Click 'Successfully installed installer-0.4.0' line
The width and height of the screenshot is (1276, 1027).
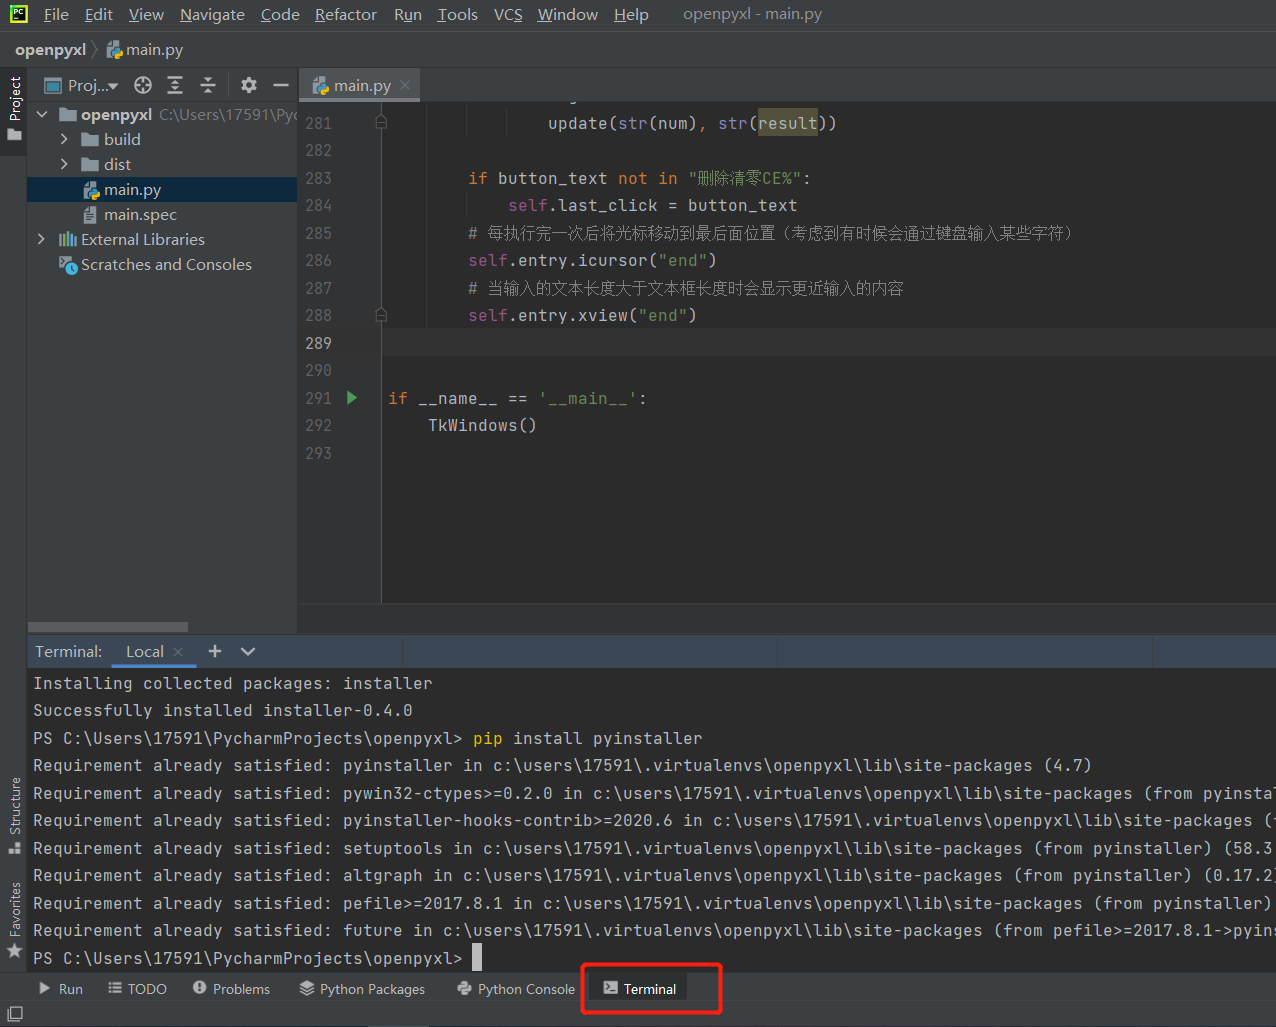click(x=223, y=710)
